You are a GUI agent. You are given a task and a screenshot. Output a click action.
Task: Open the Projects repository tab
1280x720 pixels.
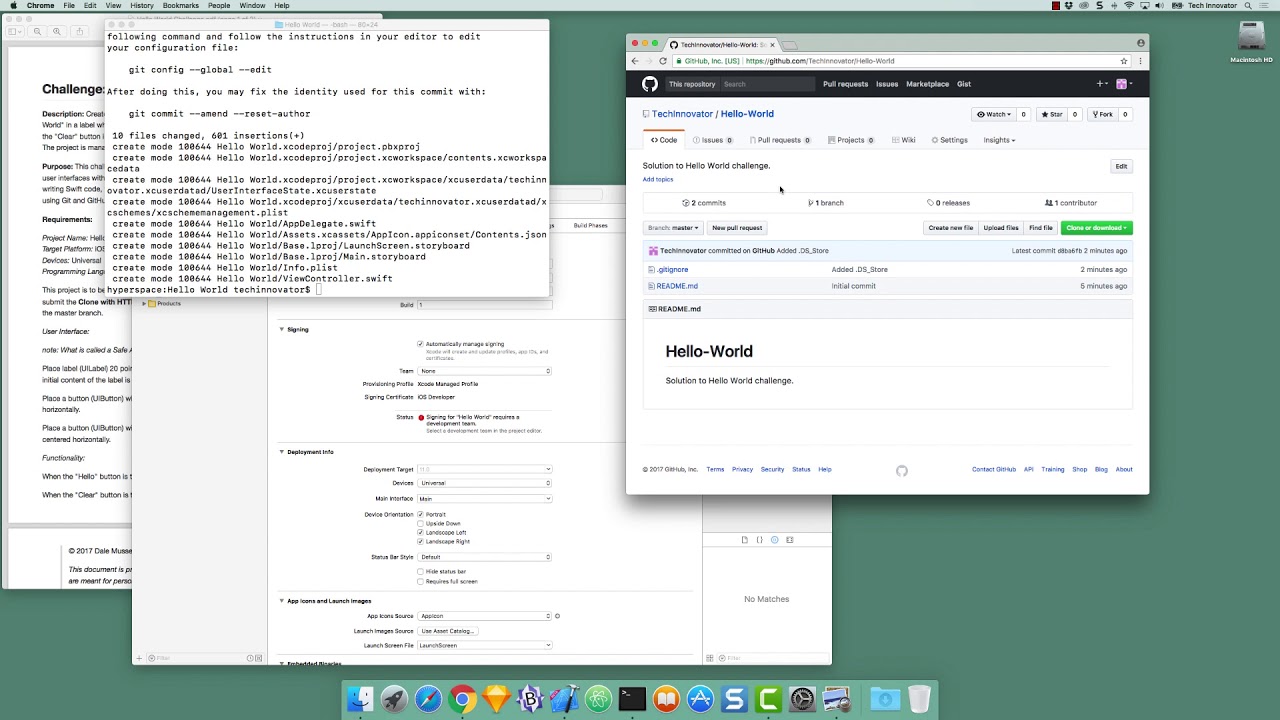pyautogui.click(x=851, y=140)
